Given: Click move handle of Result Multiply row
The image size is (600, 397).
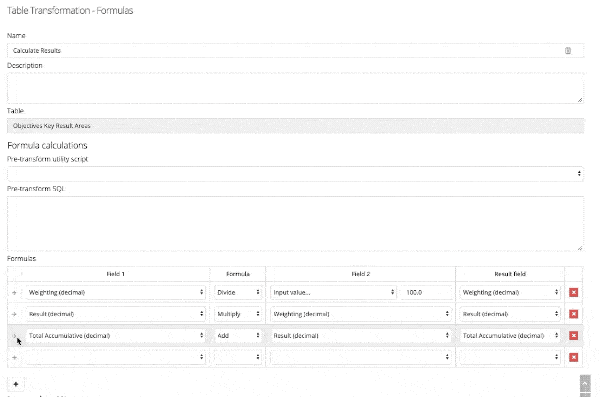Looking at the screenshot, I should coord(14,314).
